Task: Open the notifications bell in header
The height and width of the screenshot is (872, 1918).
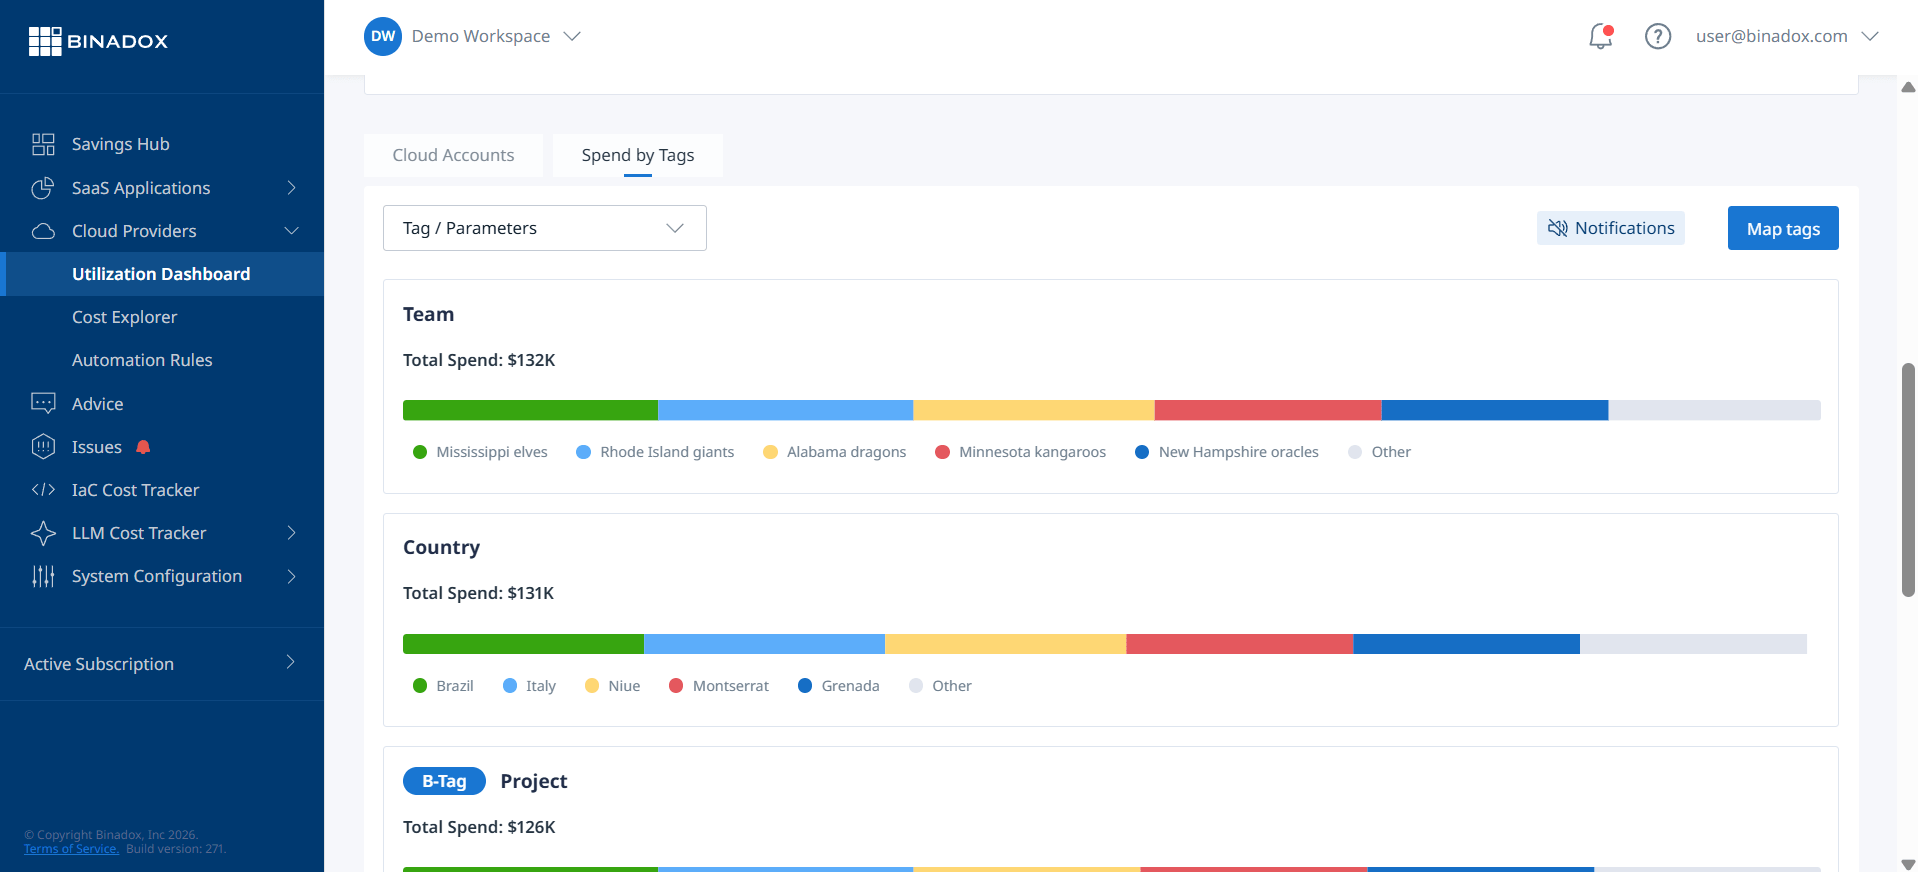Action: coord(1601,36)
